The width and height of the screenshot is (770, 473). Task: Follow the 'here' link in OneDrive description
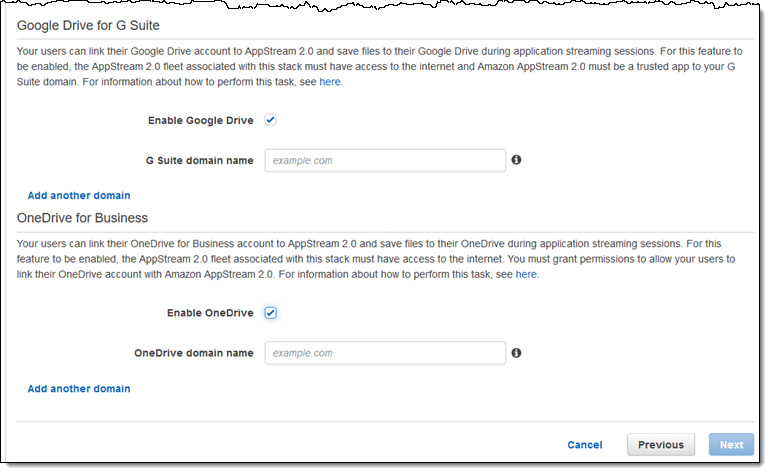pyautogui.click(x=526, y=274)
